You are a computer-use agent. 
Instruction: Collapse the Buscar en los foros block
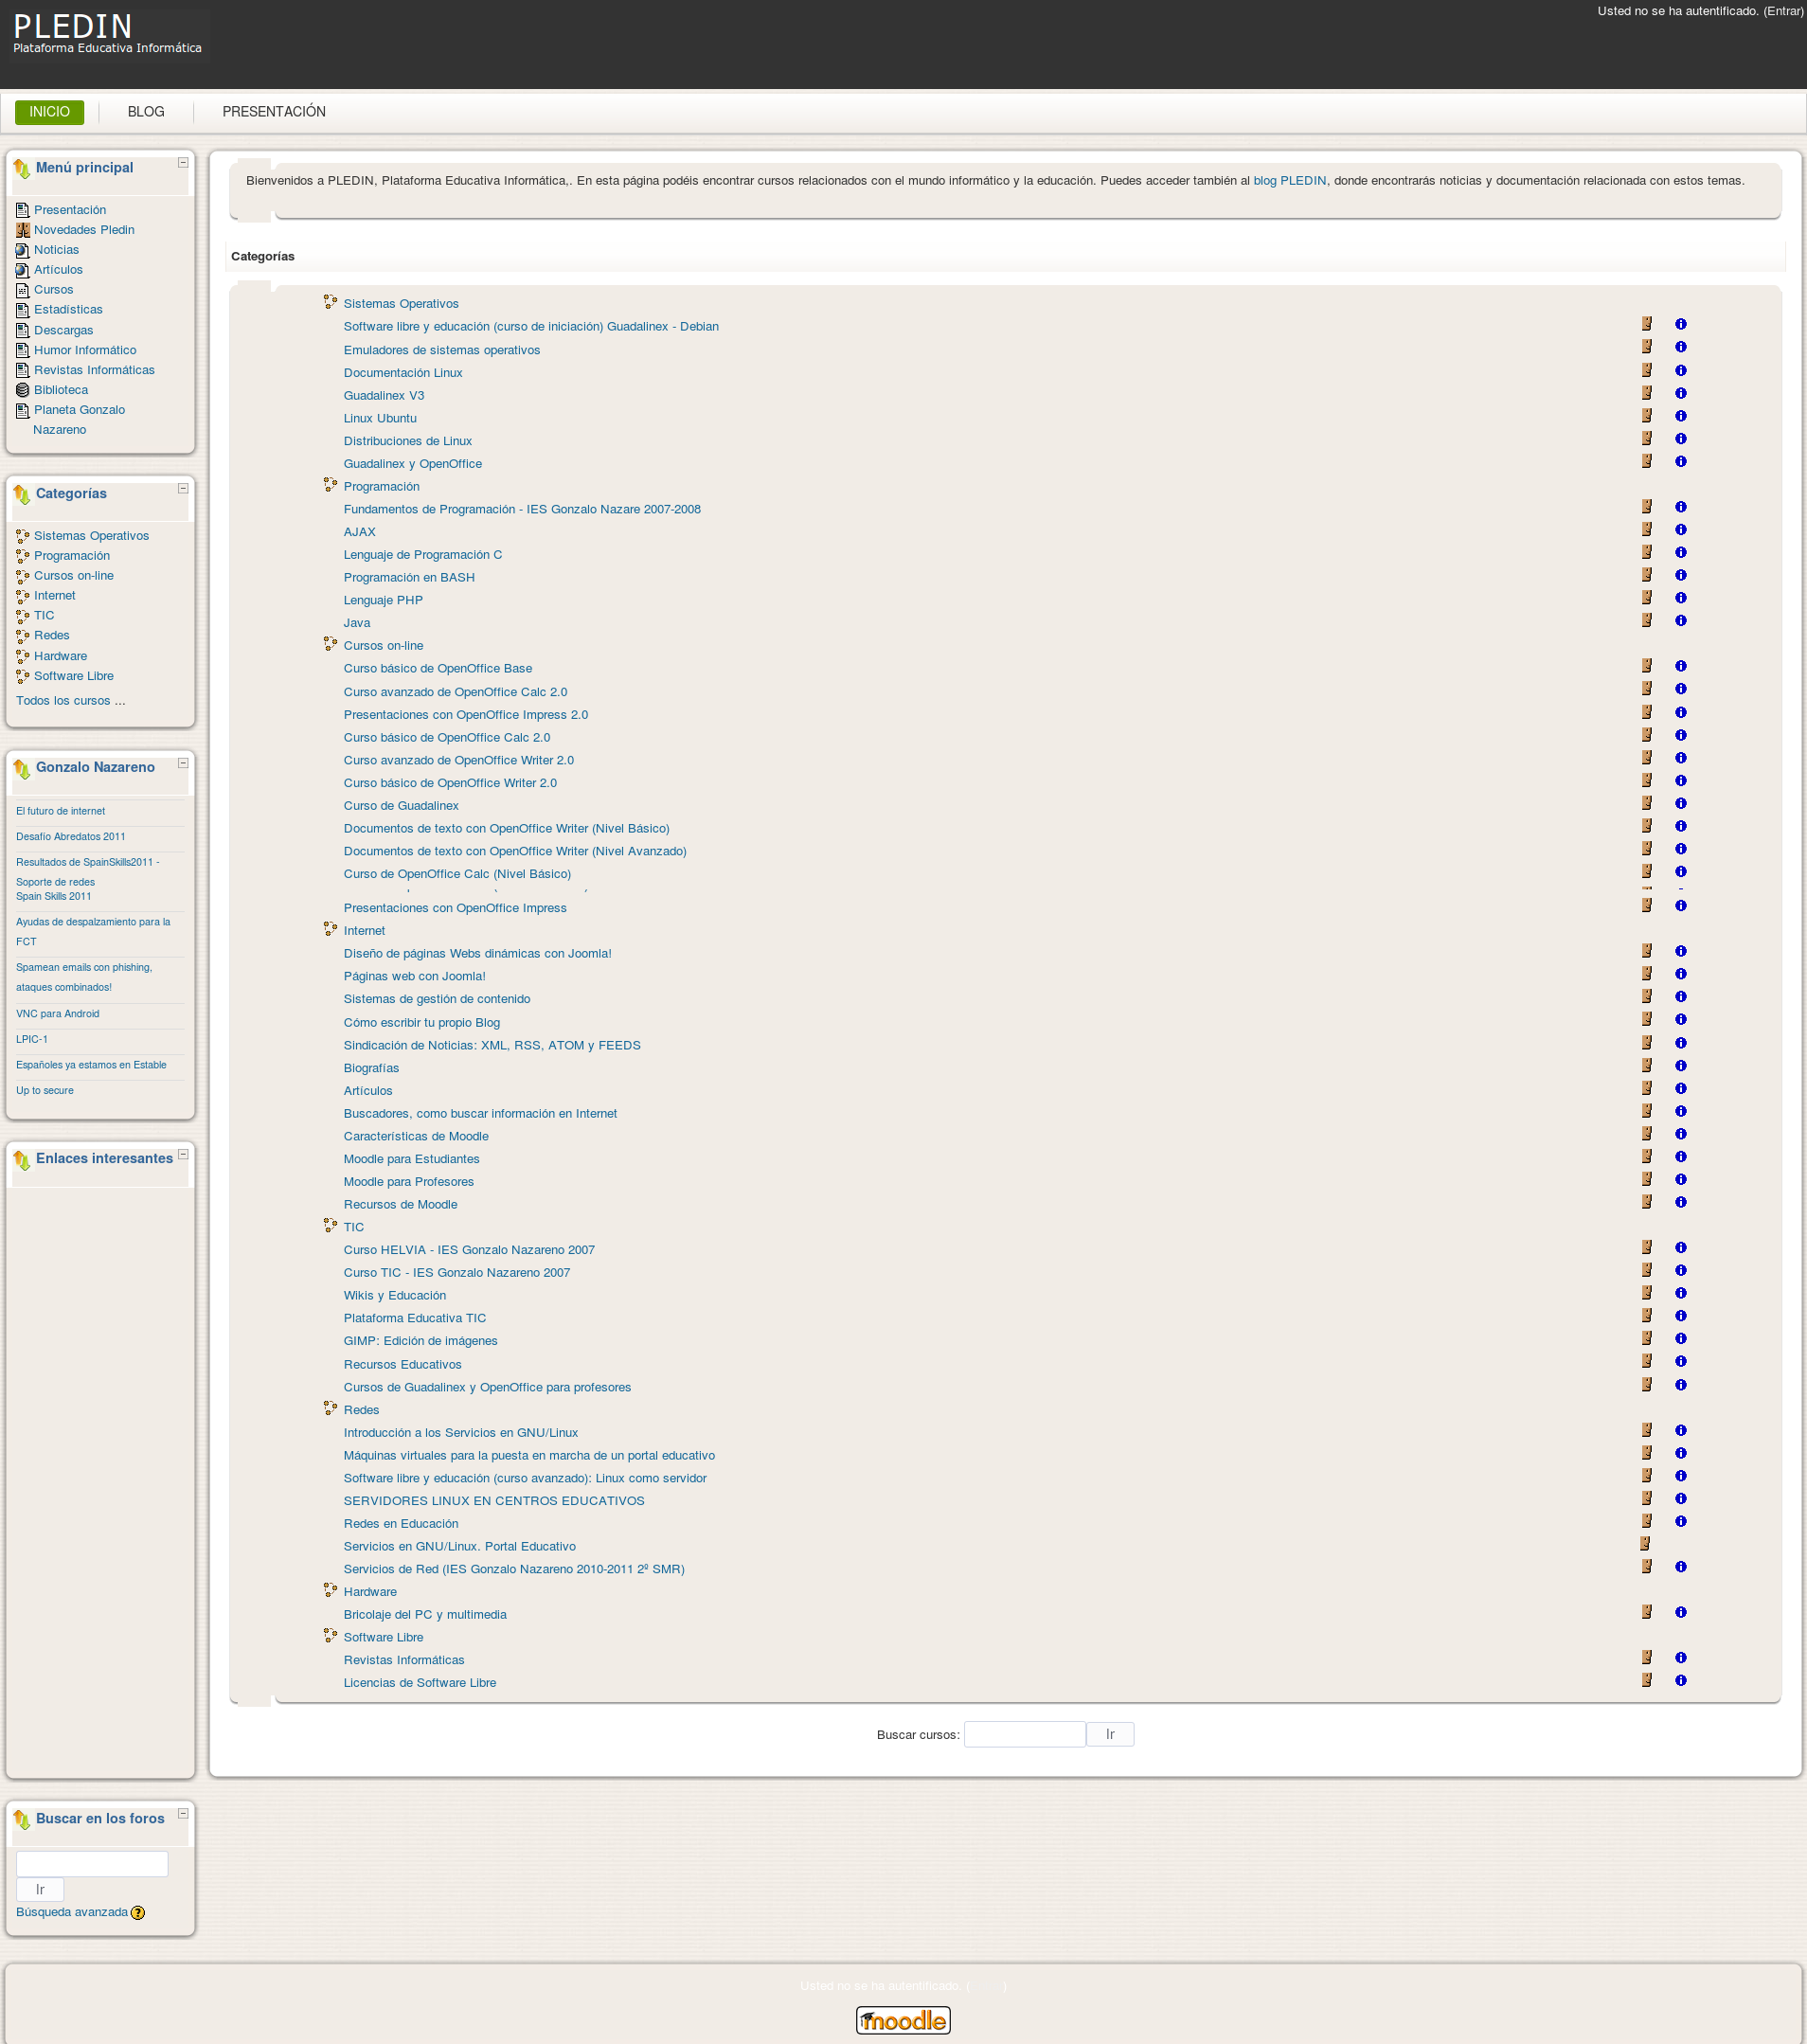pyautogui.click(x=183, y=1813)
